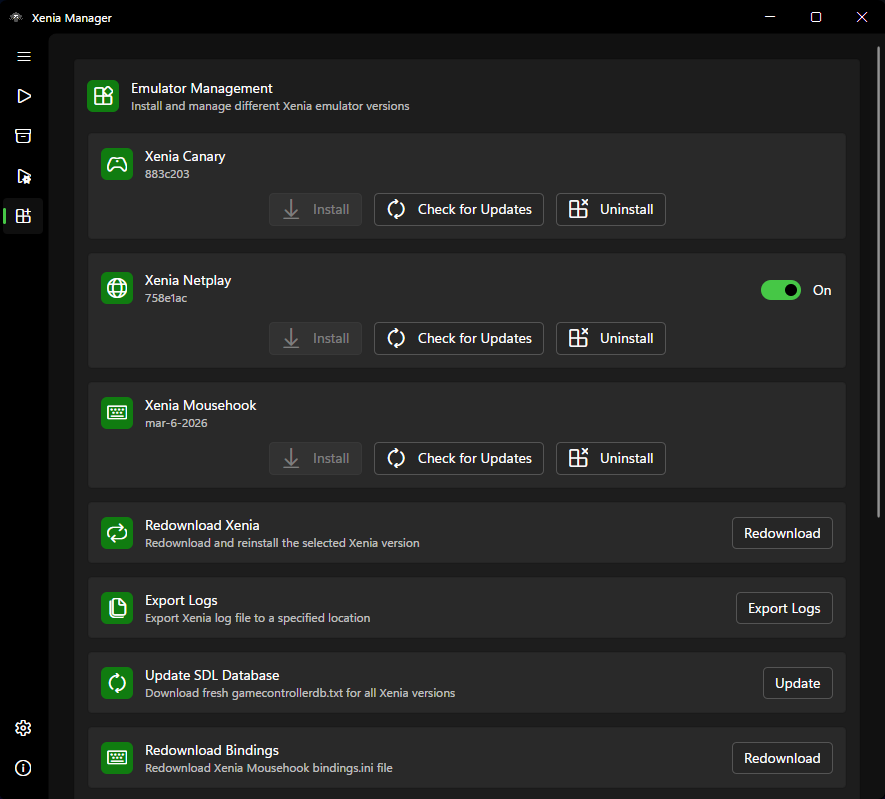The image size is (885, 799).
Task: Click the Update SDL Database refresh icon
Action: click(117, 683)
